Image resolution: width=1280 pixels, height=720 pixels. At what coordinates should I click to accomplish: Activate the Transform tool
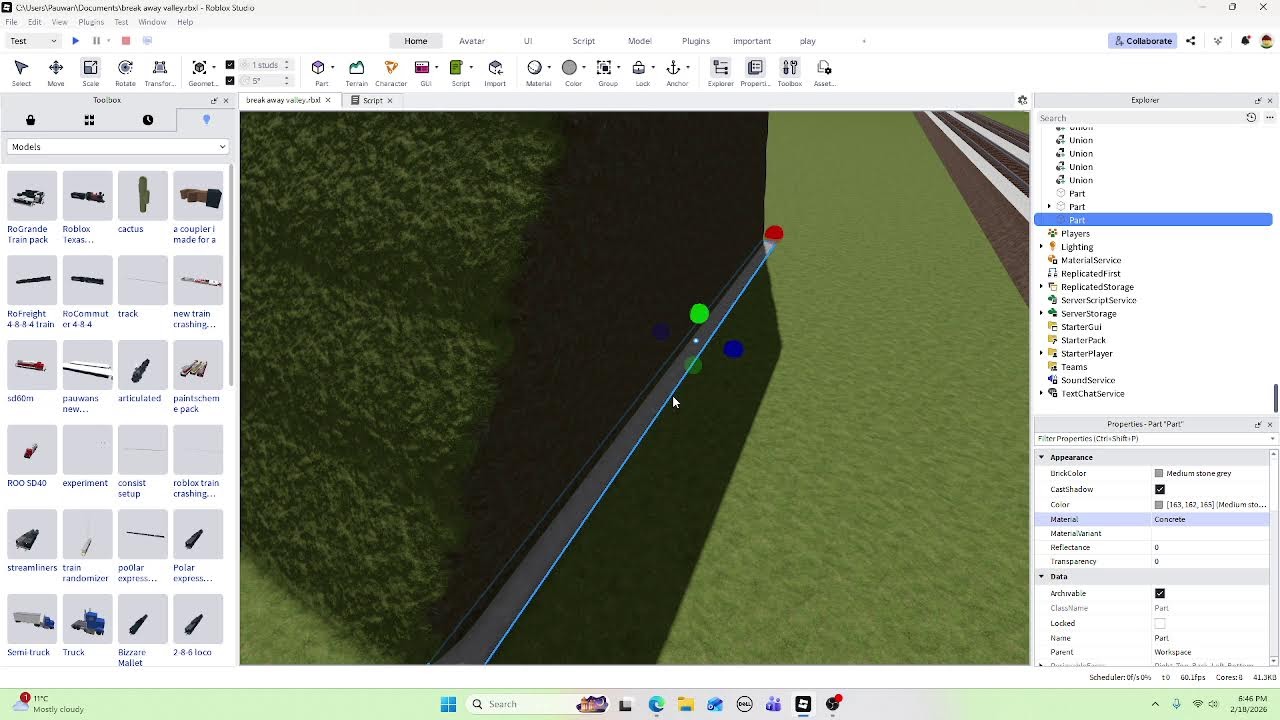[x=160, y=72]
